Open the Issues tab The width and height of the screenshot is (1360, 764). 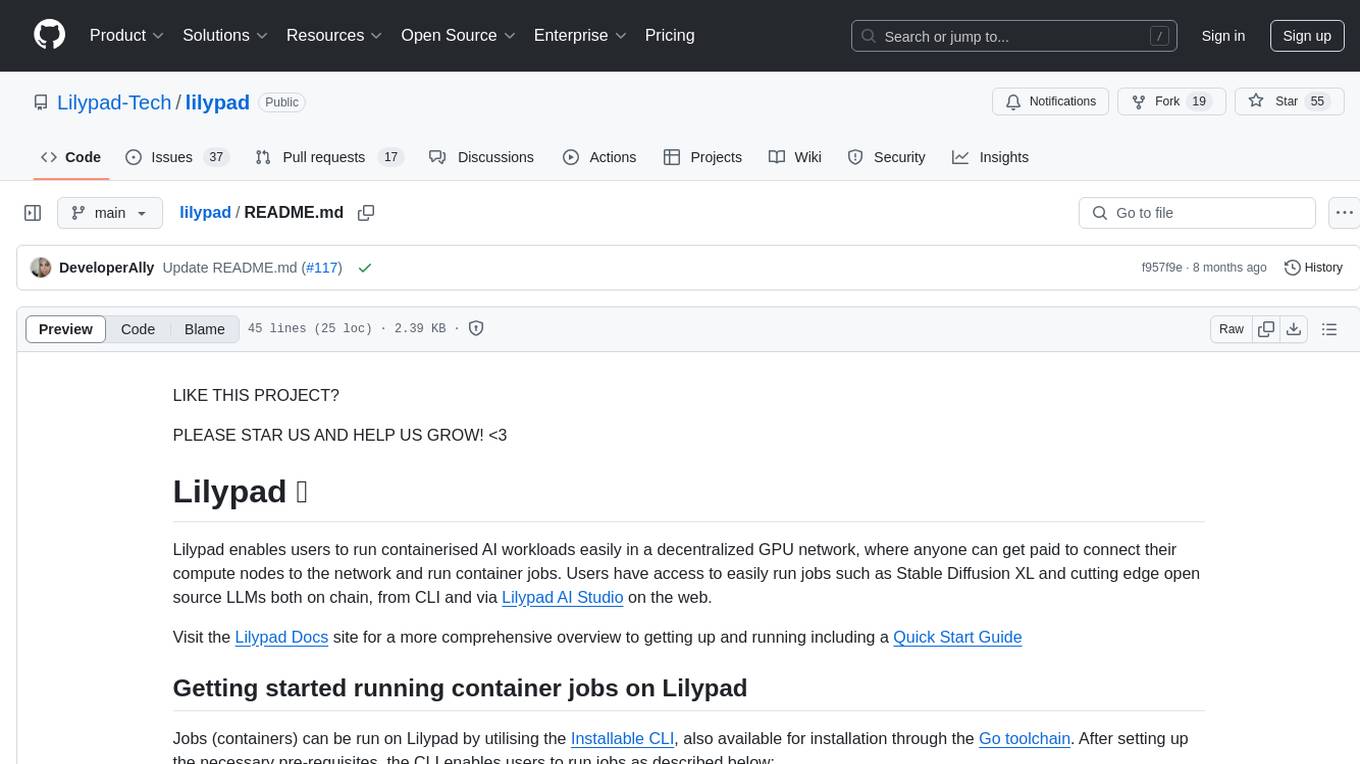tap(177, 157)
